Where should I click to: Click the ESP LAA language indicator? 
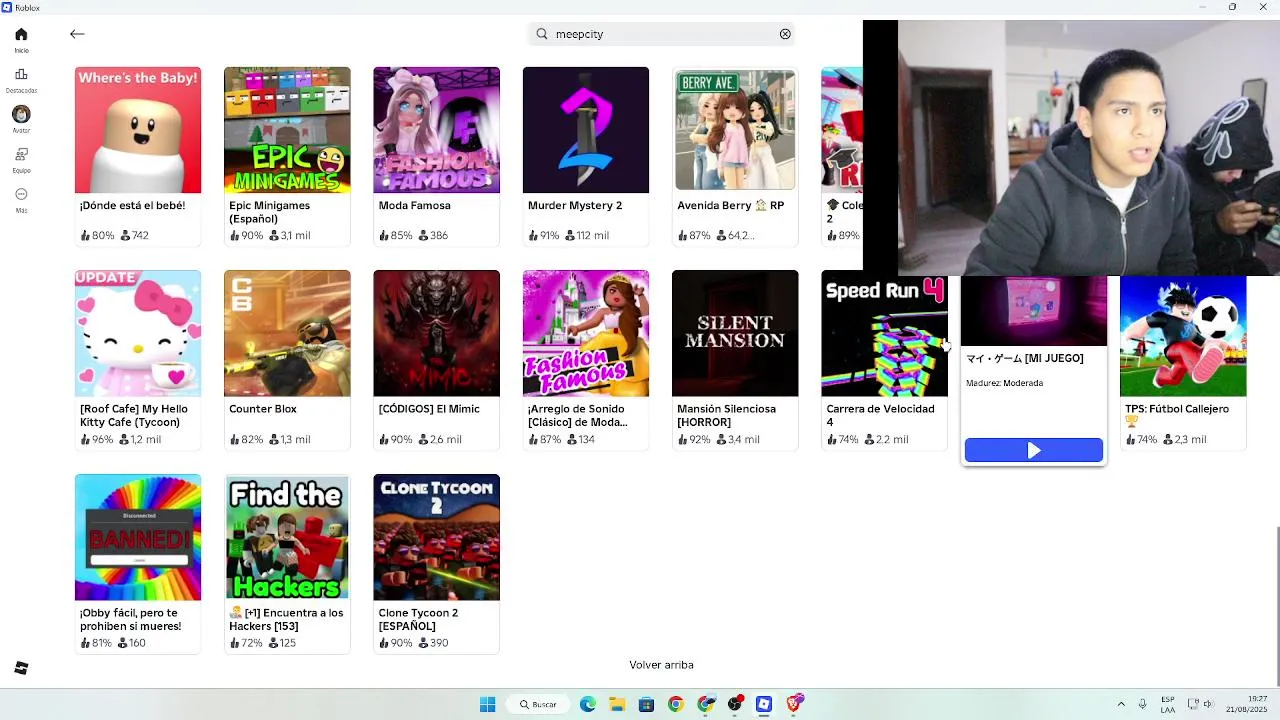click(x=1168, y=704)
